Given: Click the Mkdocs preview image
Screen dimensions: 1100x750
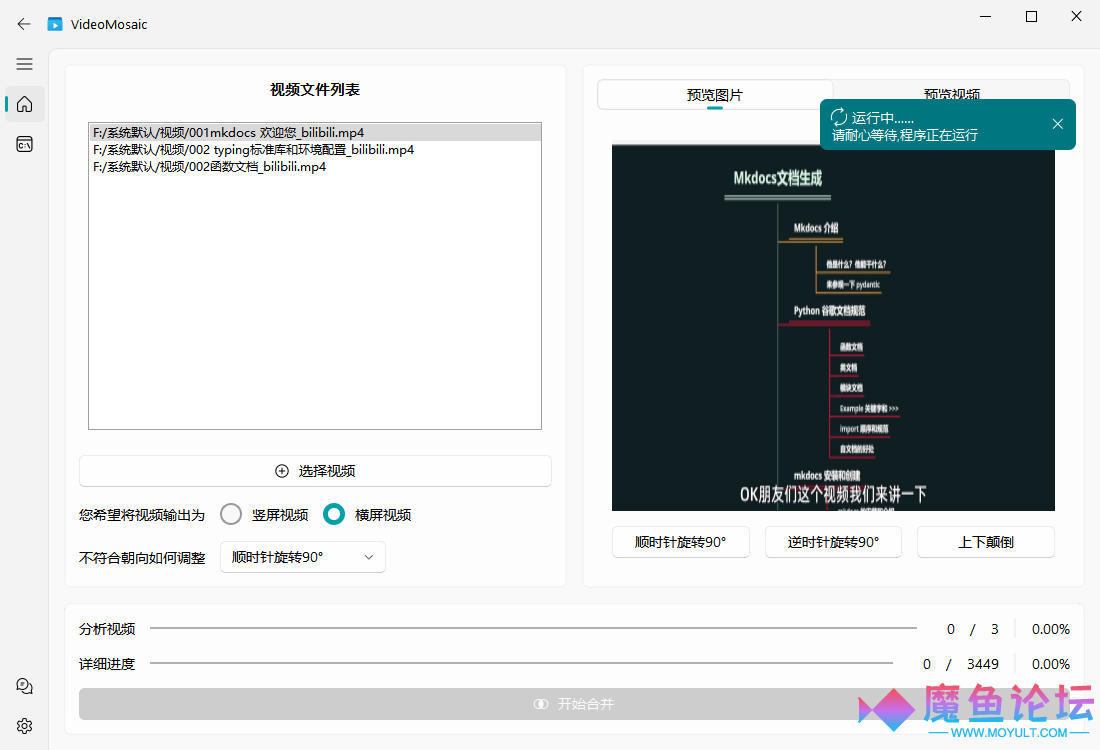Looking at the screenshot, I should coord(833,328).
